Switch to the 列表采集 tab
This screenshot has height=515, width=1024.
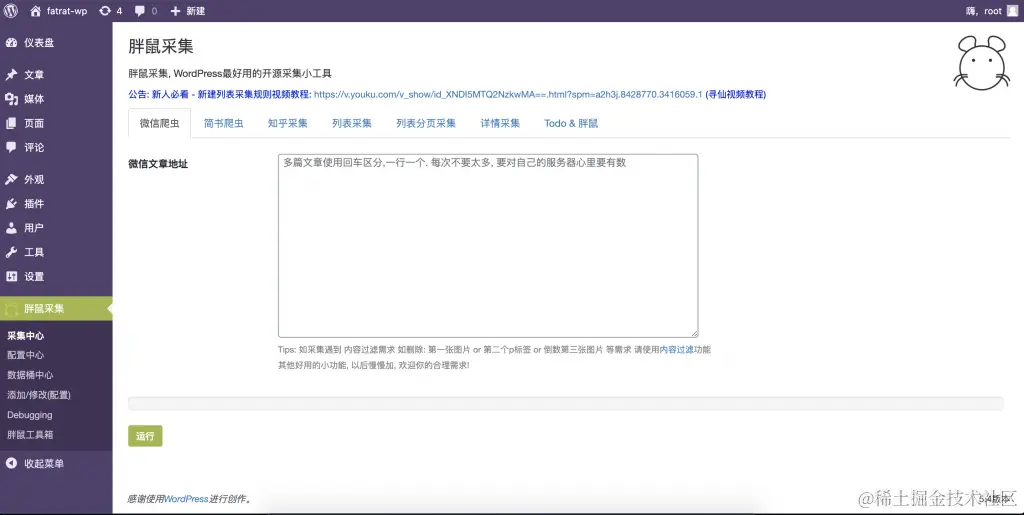(x=351, y=123)
